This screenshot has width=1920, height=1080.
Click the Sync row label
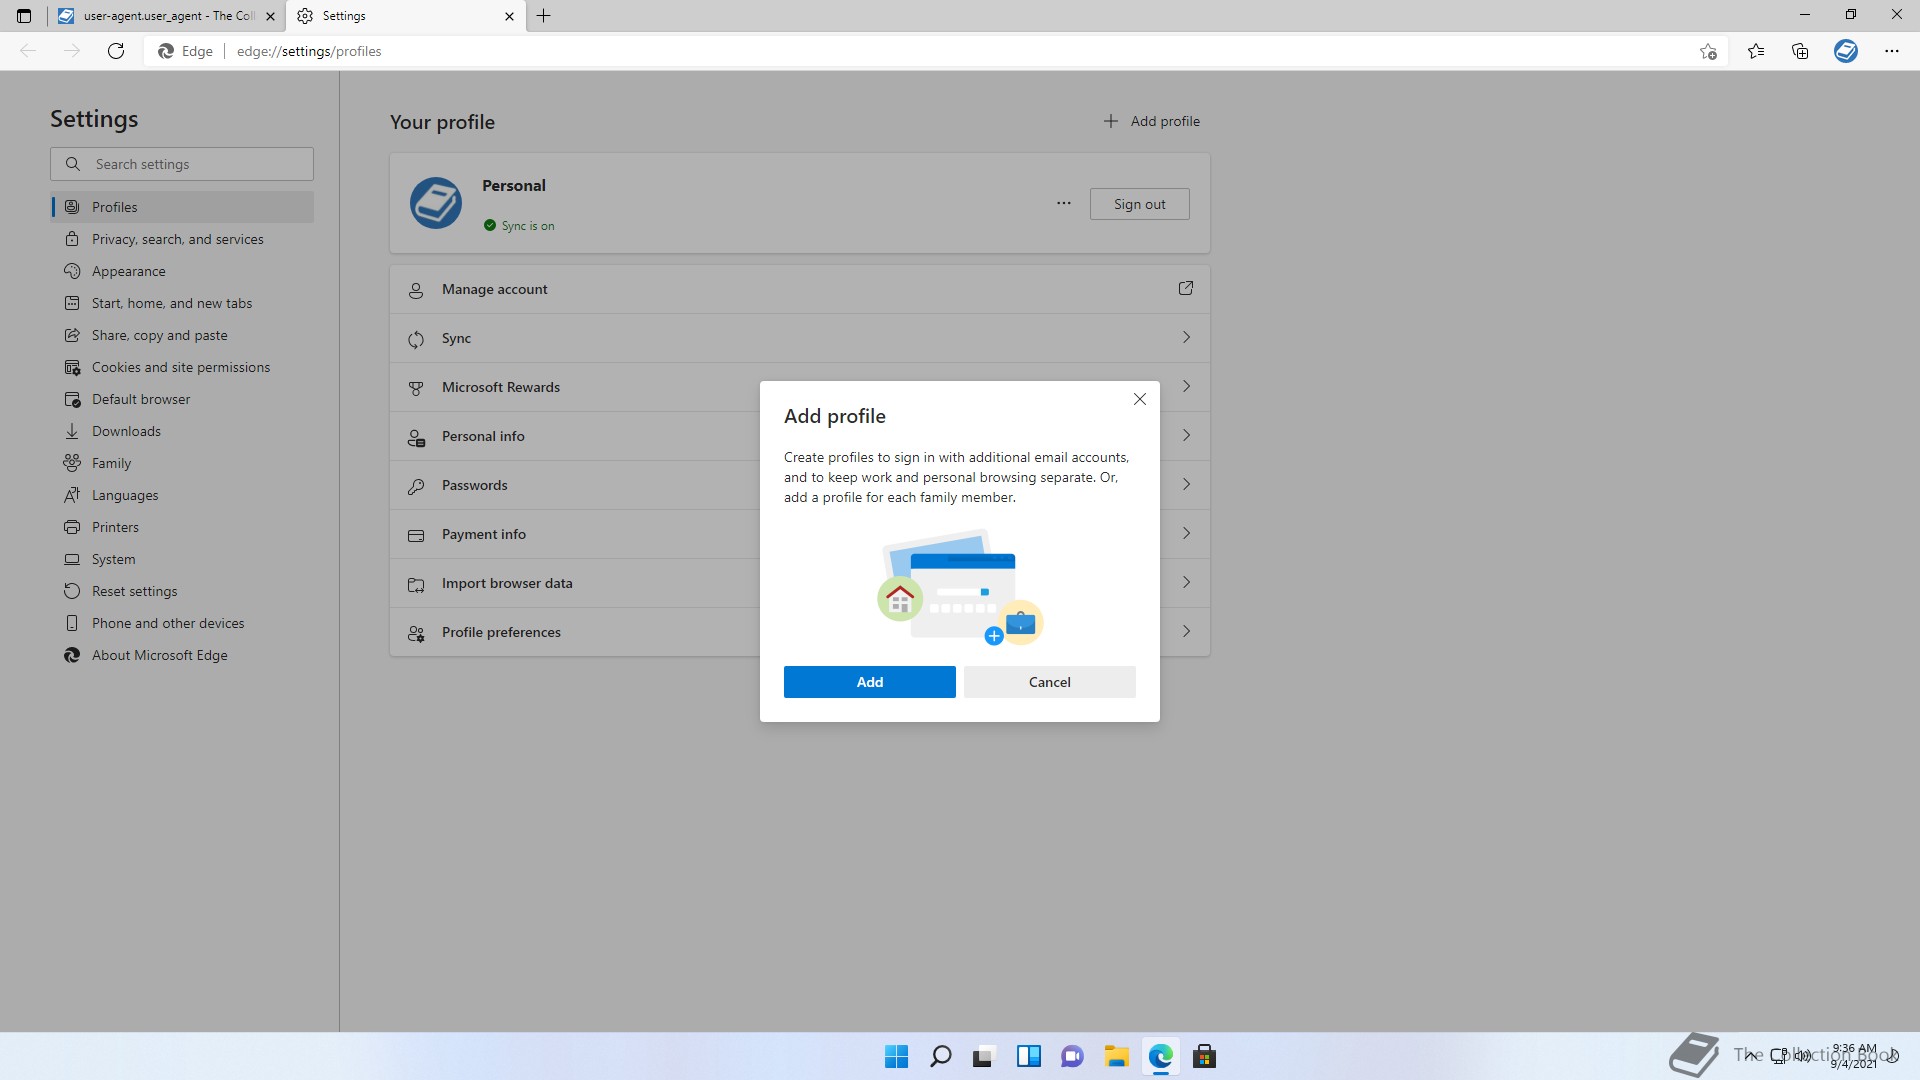(456, 338)
